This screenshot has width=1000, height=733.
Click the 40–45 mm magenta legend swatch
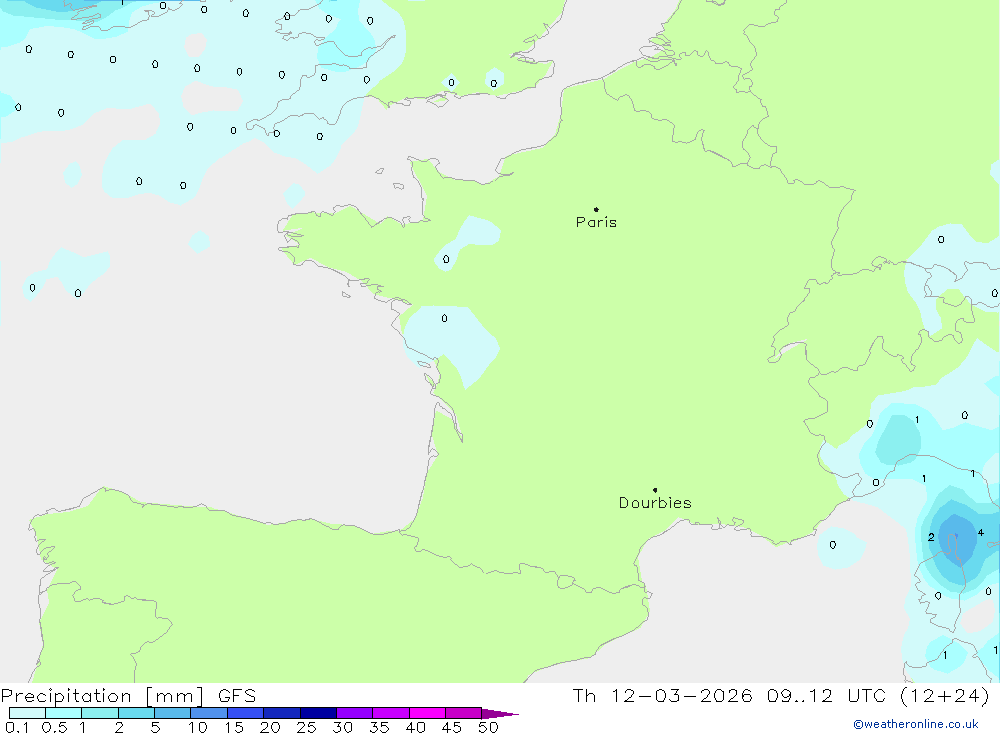point(427,713)
